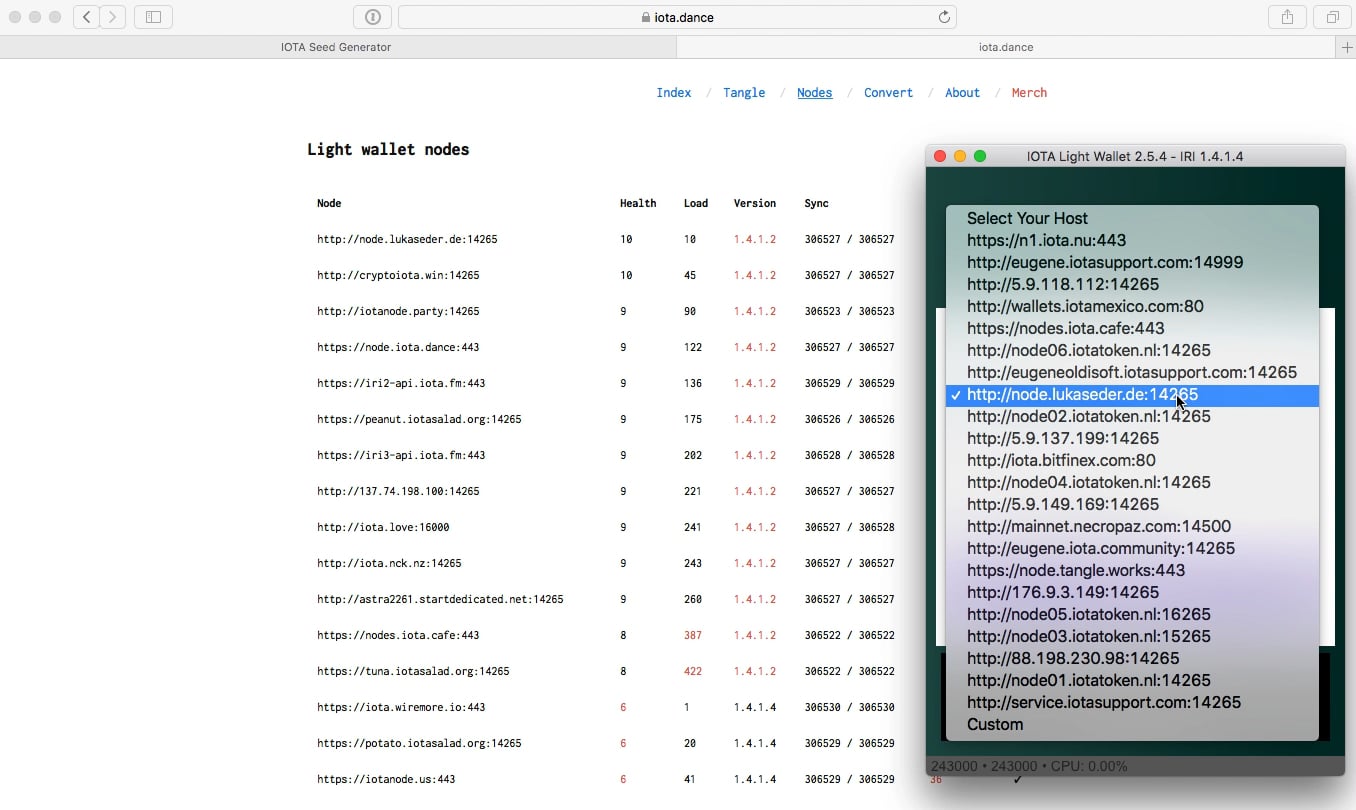Click the Safari forward arrow button
This screenshot has height=810, width=1356.
pyautogui.click(x=113, y=17)
